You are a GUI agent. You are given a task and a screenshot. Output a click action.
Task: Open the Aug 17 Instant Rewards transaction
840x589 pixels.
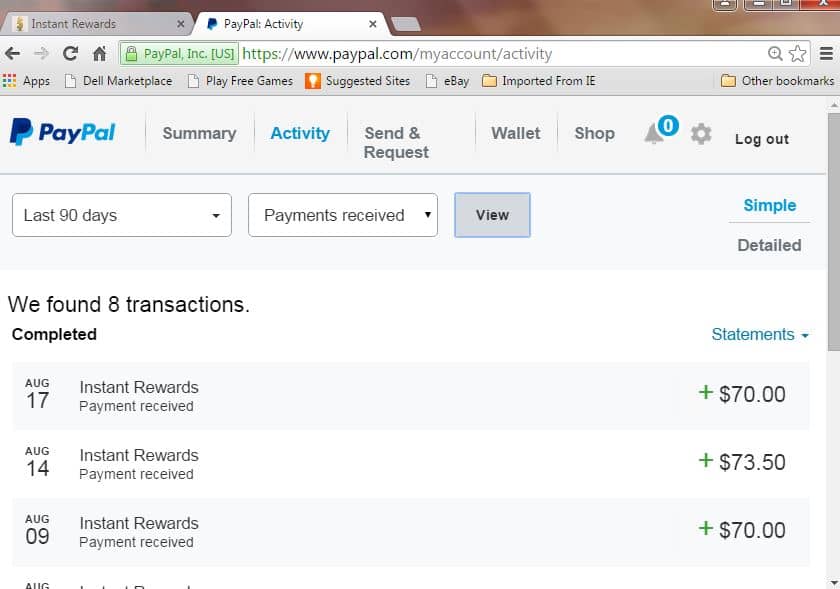click(x=411, y=396)
